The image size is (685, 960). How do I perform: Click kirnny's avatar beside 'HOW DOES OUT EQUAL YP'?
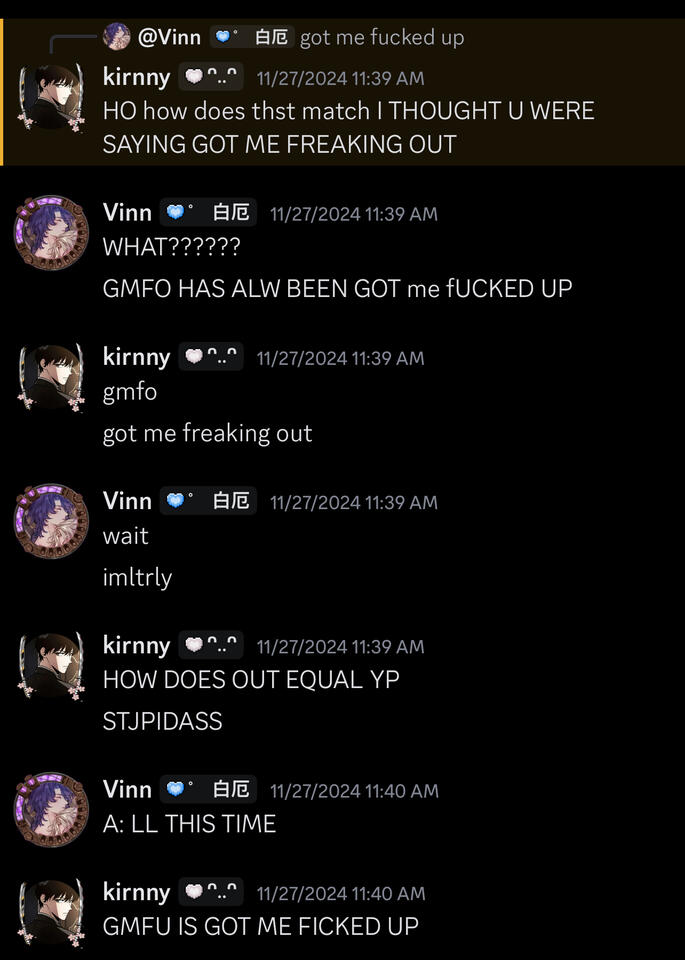(51, 666)
